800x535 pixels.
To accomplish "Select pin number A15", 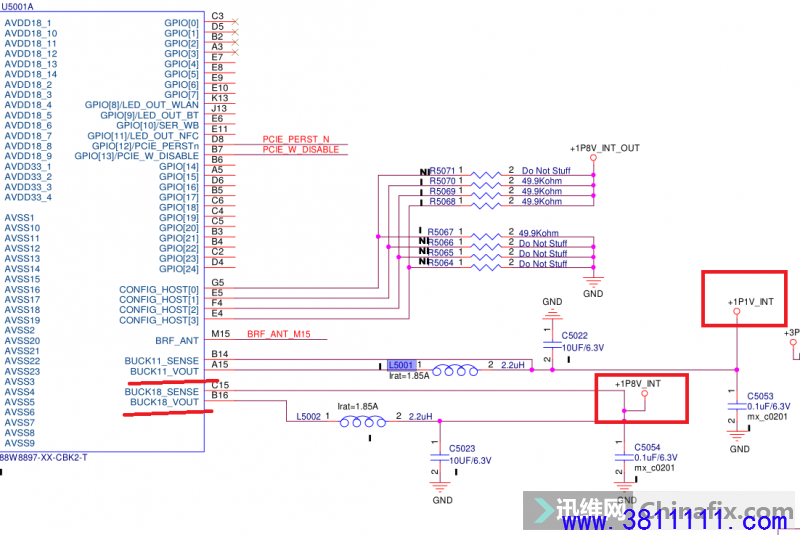I will tap(220, 364).
